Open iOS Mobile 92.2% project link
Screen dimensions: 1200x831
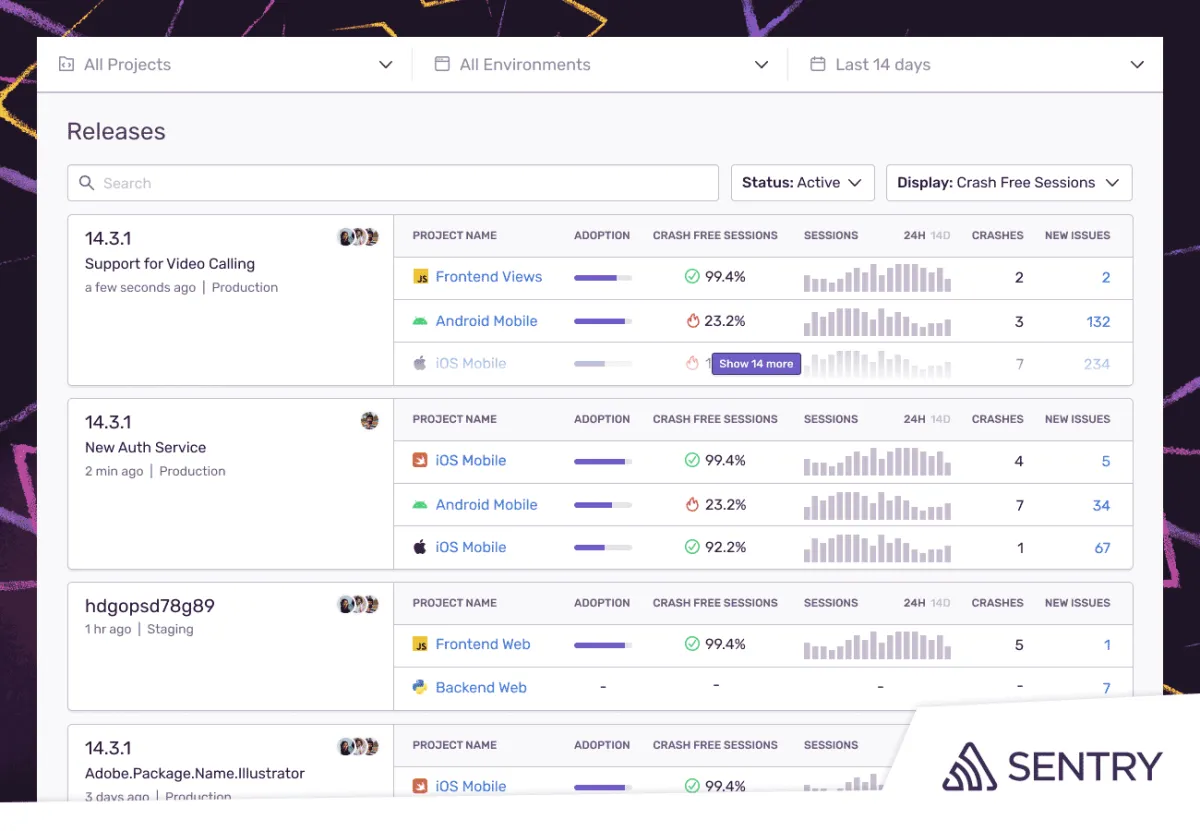point(471,547)
